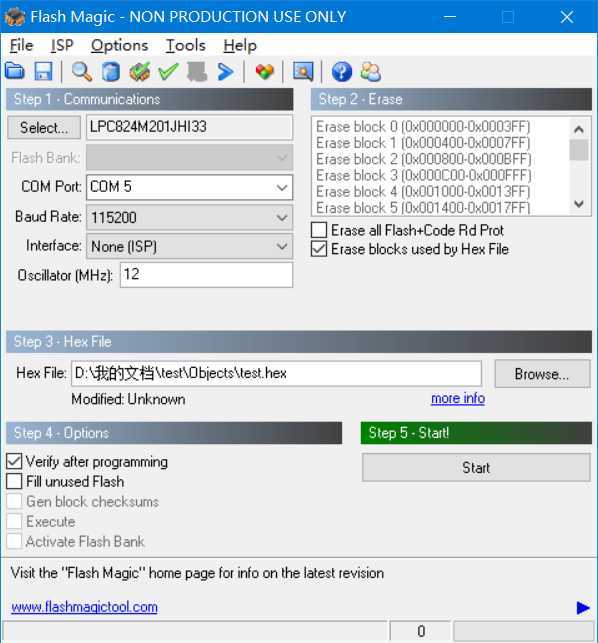Select Erase block 1 (0x000400-0x0007FF)
The image size is (598, 643).
tap(423, 143)
